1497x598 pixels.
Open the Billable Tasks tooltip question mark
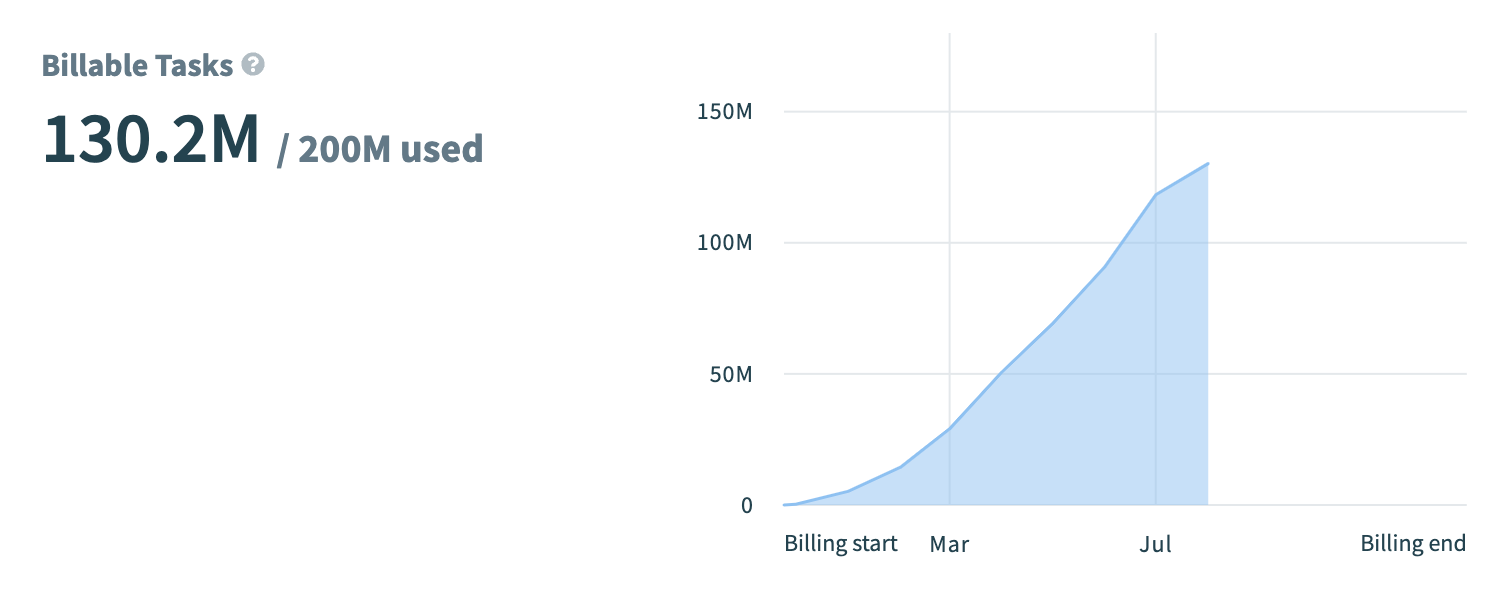(253, 65)
